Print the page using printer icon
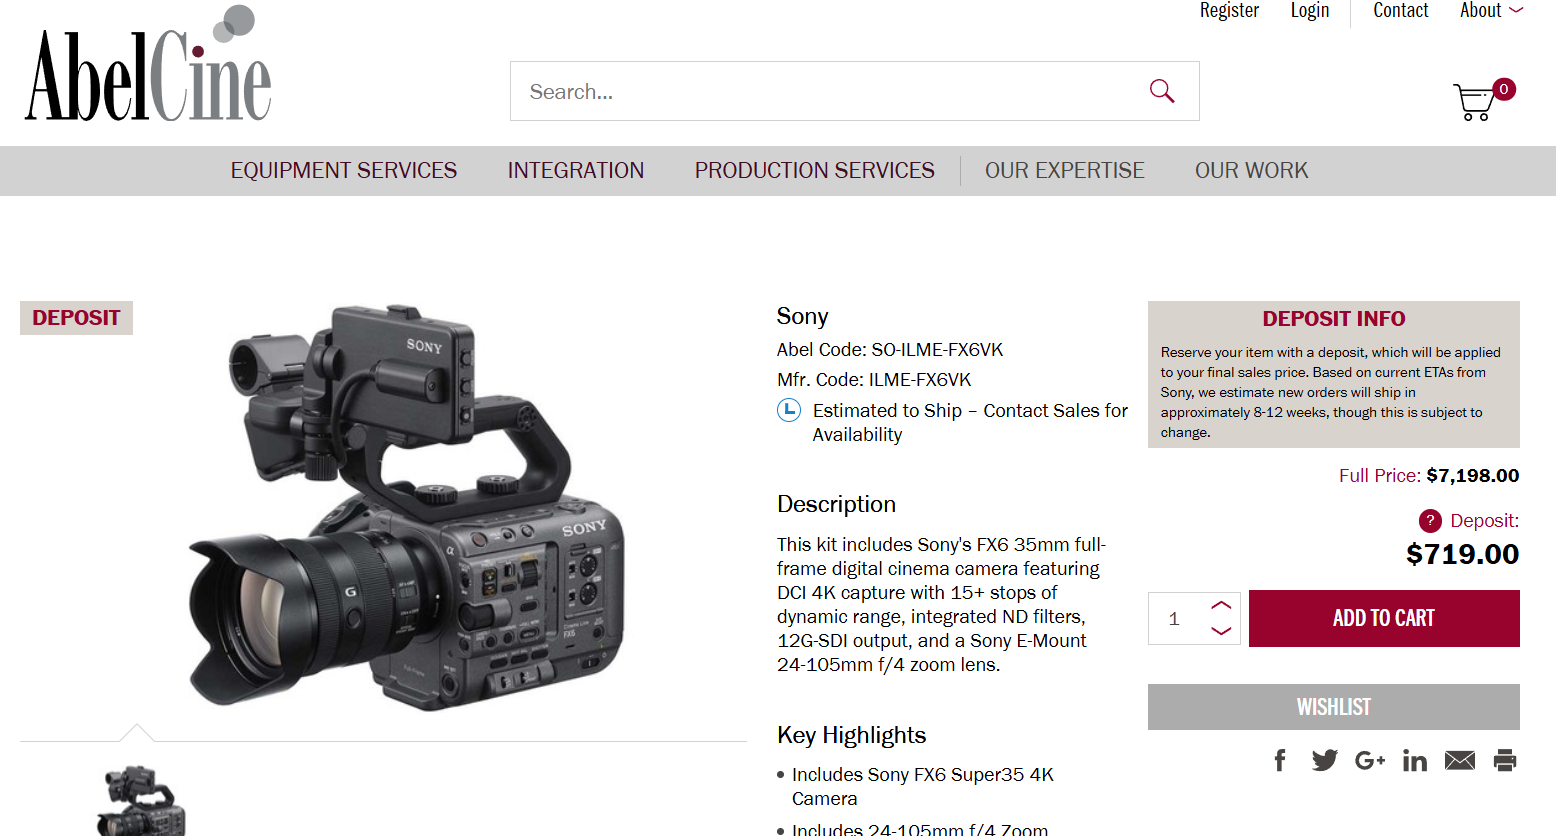 pyautogui.click(x=1504, y=761)
